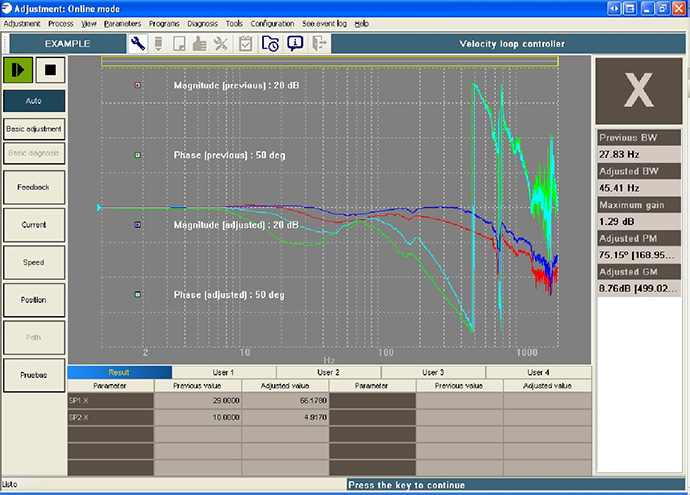690x495 pixels.
Task: Click the 27.83 Hz Previous BW value
Action: (x=639, y=154)
